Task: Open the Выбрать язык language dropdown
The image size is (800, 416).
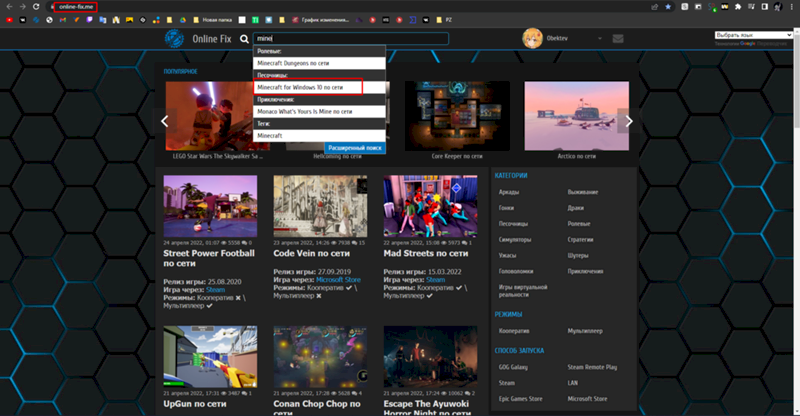Action: 753,35
